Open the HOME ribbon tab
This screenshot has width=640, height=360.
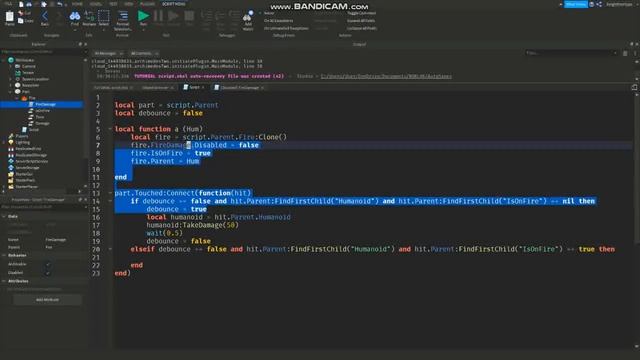click(77, 4)
